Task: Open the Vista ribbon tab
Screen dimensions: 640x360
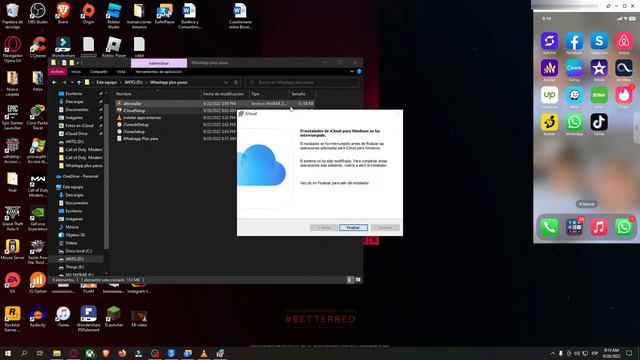Action: 121,71
